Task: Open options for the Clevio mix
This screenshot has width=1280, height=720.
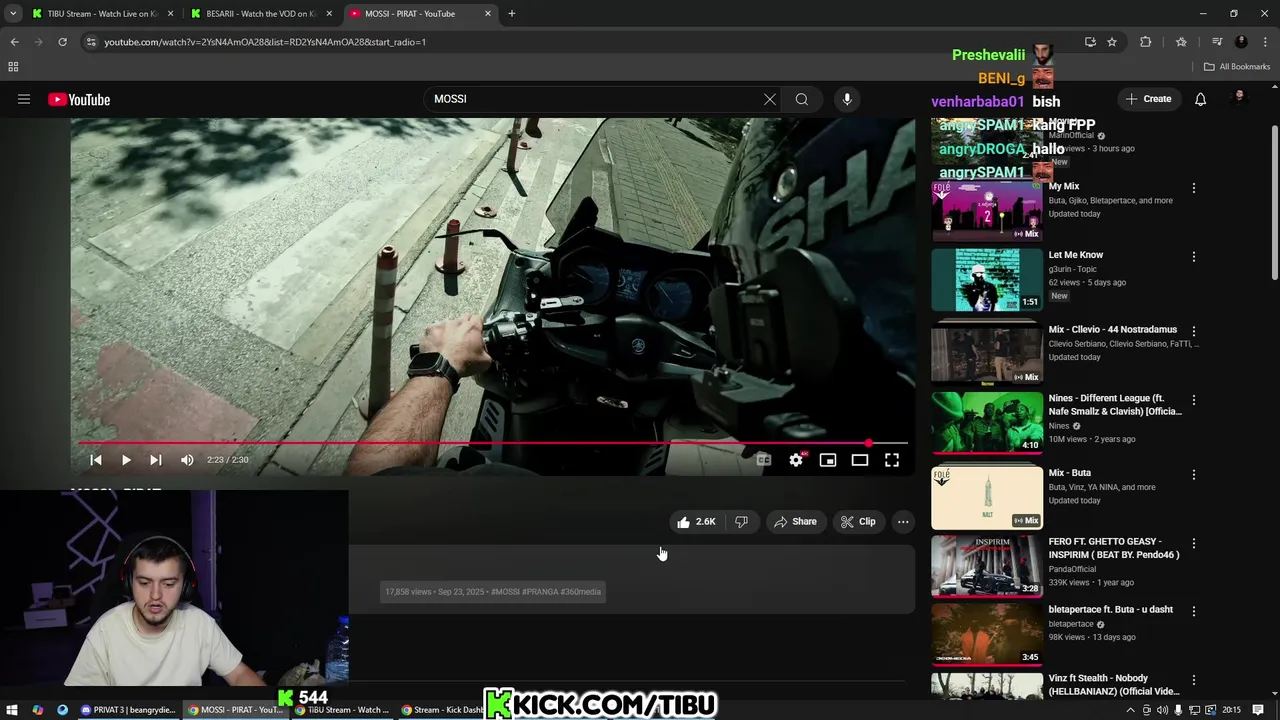Action: coord(1193,331)
